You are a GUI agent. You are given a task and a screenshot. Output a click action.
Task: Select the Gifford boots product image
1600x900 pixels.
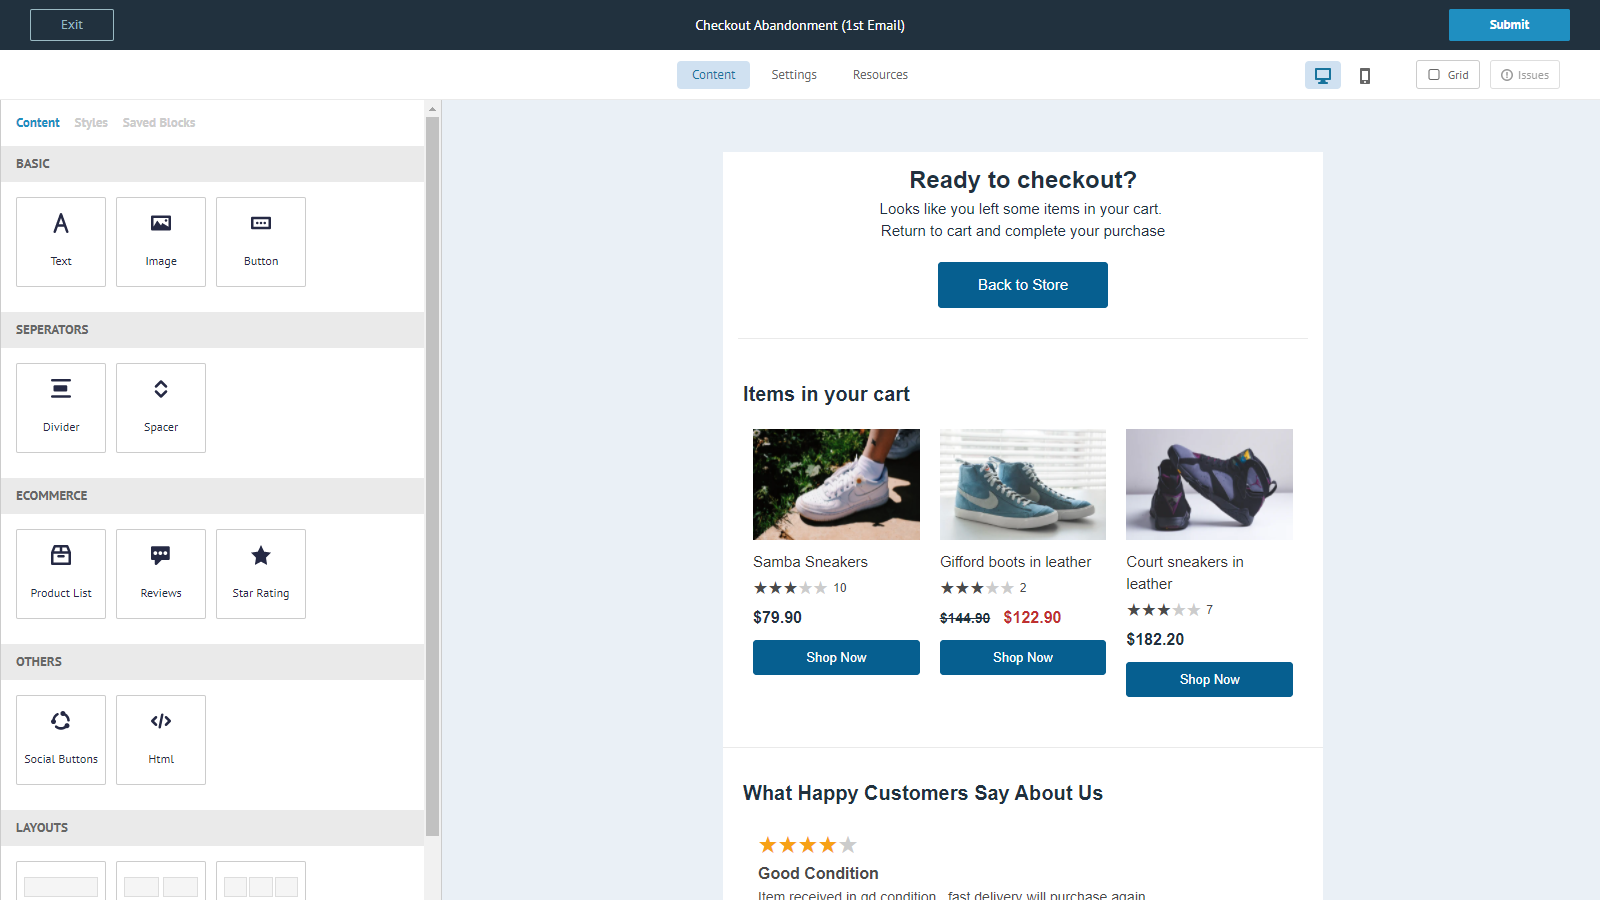click(x=1023, y=485)
